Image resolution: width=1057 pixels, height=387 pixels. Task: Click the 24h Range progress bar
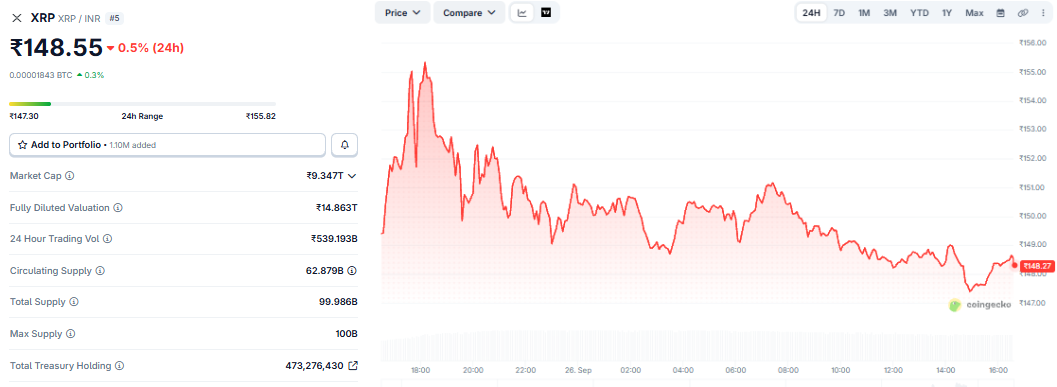click(x=142, y=104)
